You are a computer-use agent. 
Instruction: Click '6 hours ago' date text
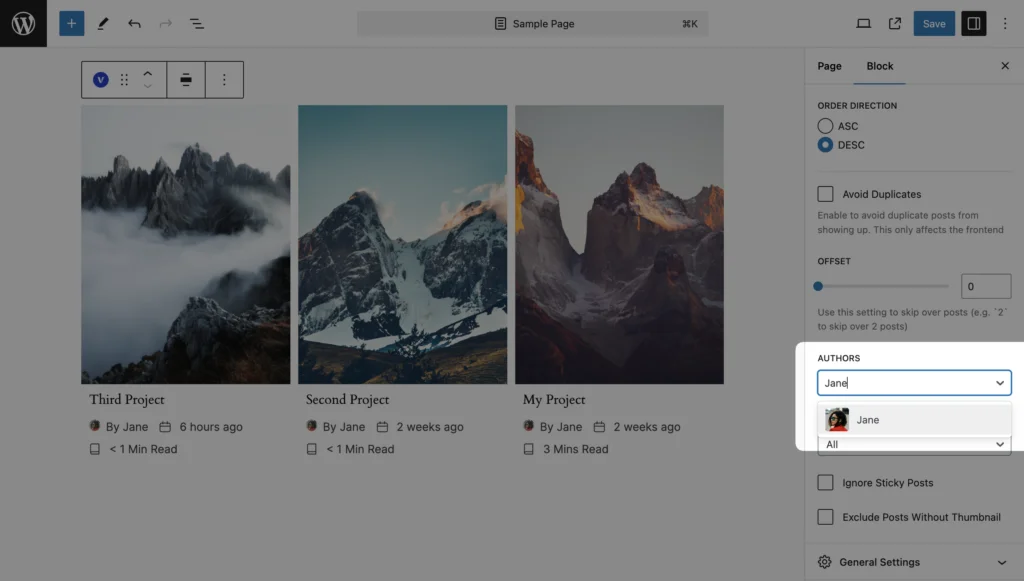tap(211, 427)
